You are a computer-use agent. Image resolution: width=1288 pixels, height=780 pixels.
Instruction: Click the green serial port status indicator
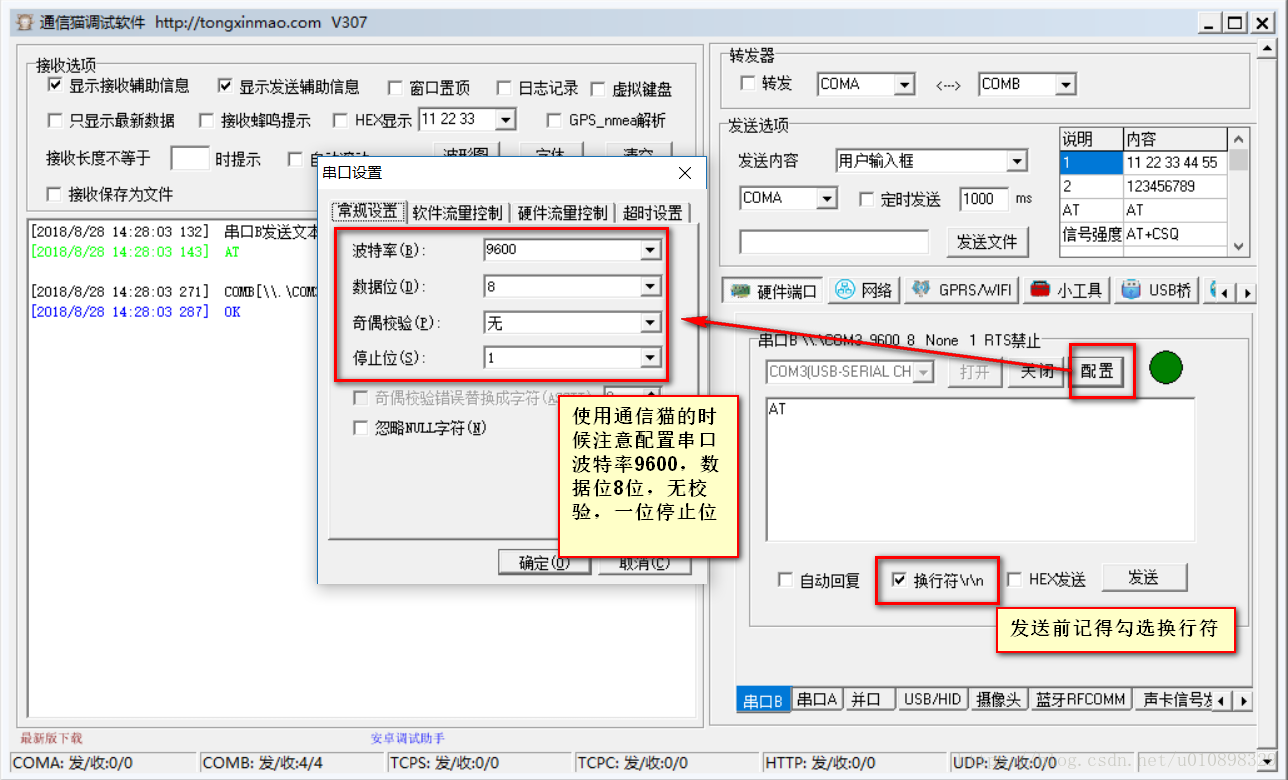point(1165,368)
